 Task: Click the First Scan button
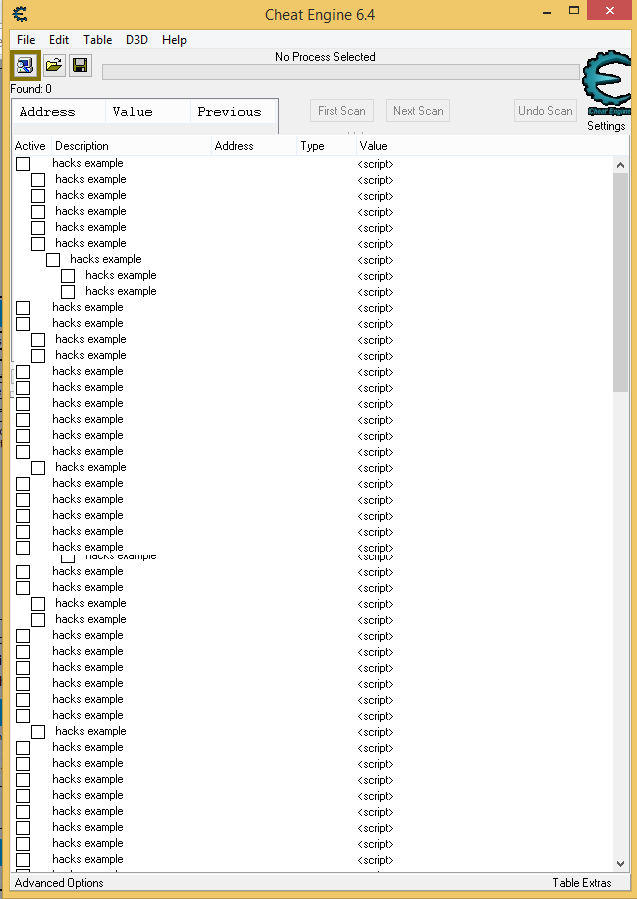(x=342, y=111)
